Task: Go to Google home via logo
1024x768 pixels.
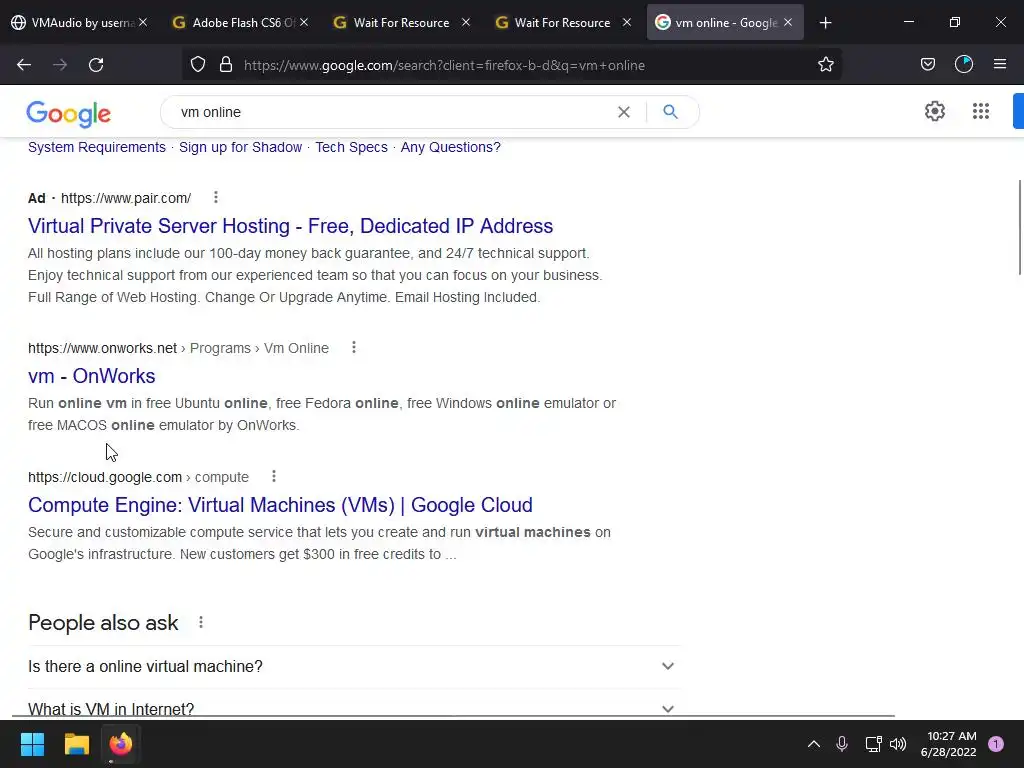Action: point(69,114)
